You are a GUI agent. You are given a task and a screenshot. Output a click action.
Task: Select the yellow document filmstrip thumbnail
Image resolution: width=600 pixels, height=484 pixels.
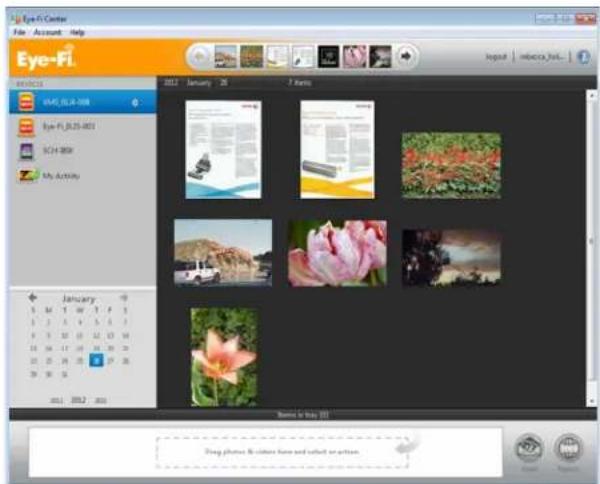[x=277, y=57]
